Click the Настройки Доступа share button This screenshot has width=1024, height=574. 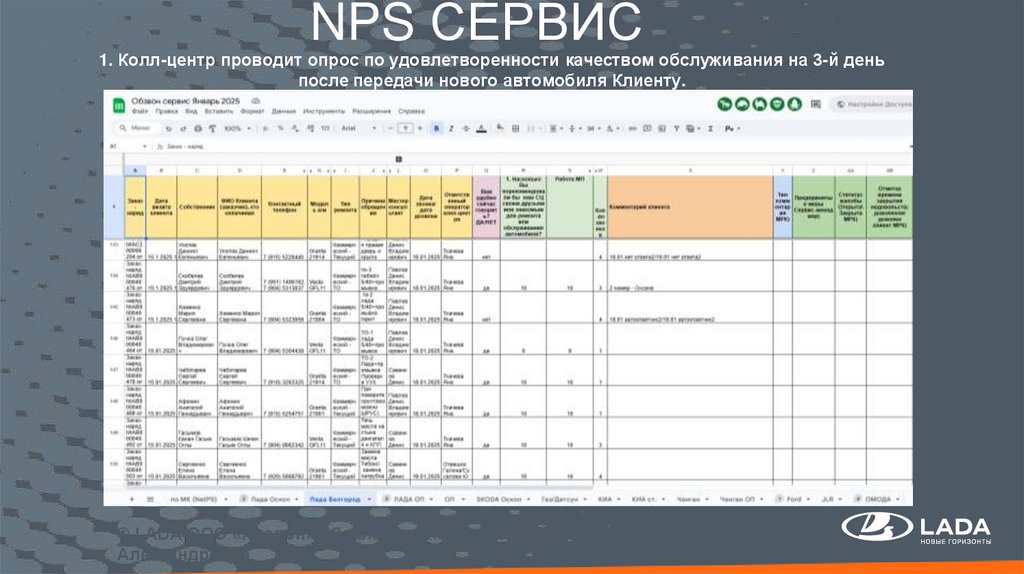pyautogui.click(x=871, y=104)
